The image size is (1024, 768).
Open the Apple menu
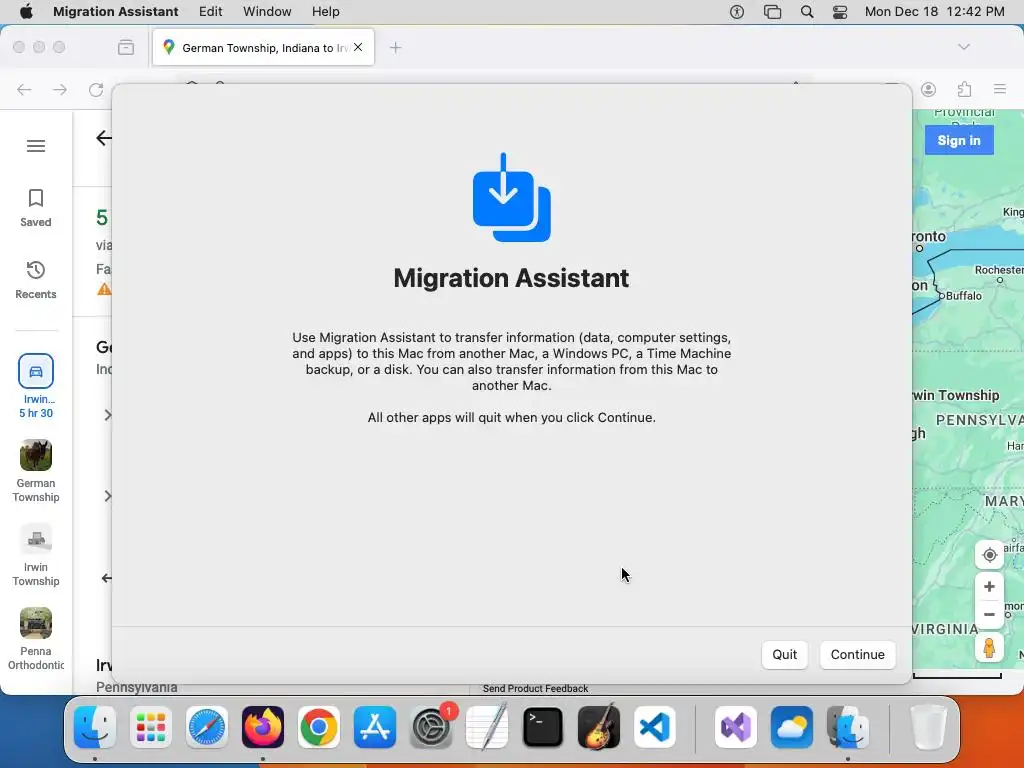click(x=26, y=12)
